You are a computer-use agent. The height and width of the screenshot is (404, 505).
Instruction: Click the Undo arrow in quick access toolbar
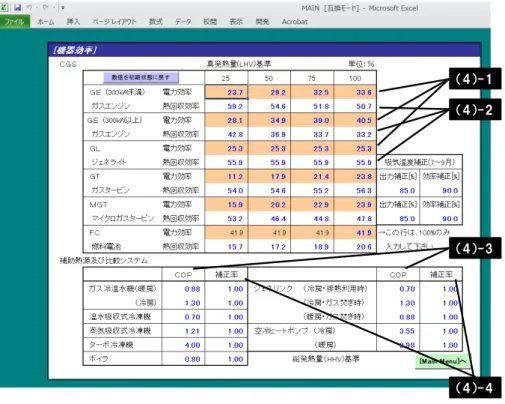29,7
